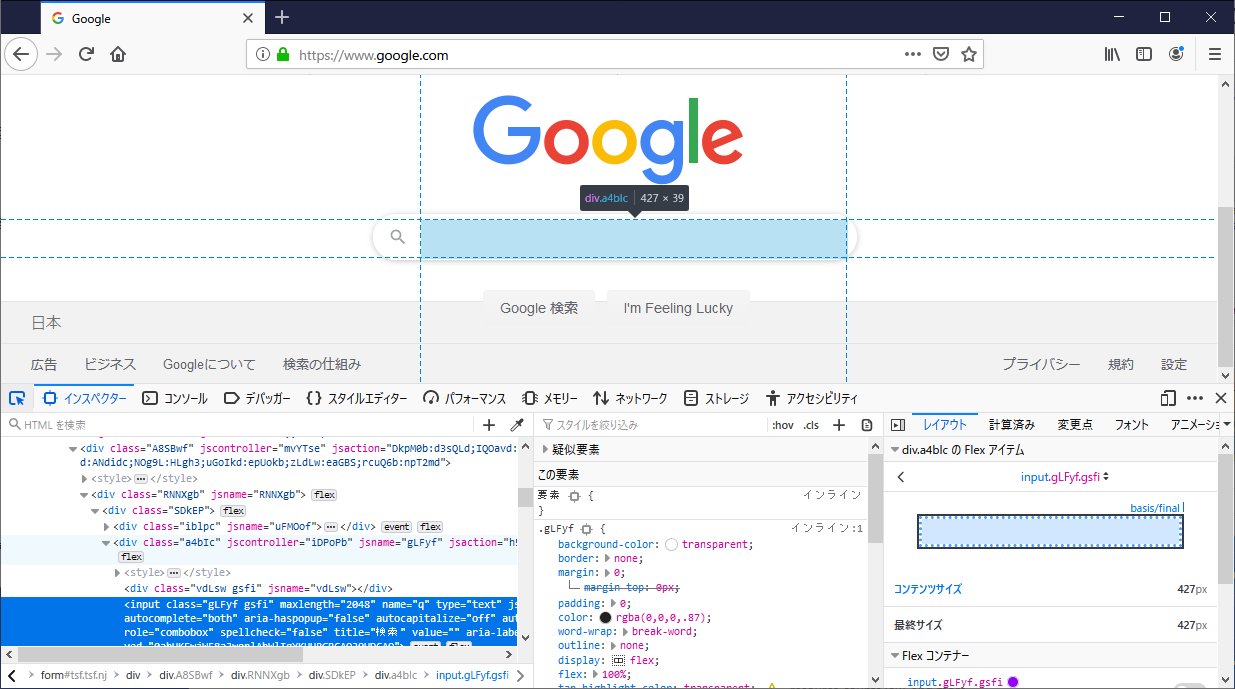Open the ネットワーク tab
Screen dimensions: 1235x689
coord(630,398)
